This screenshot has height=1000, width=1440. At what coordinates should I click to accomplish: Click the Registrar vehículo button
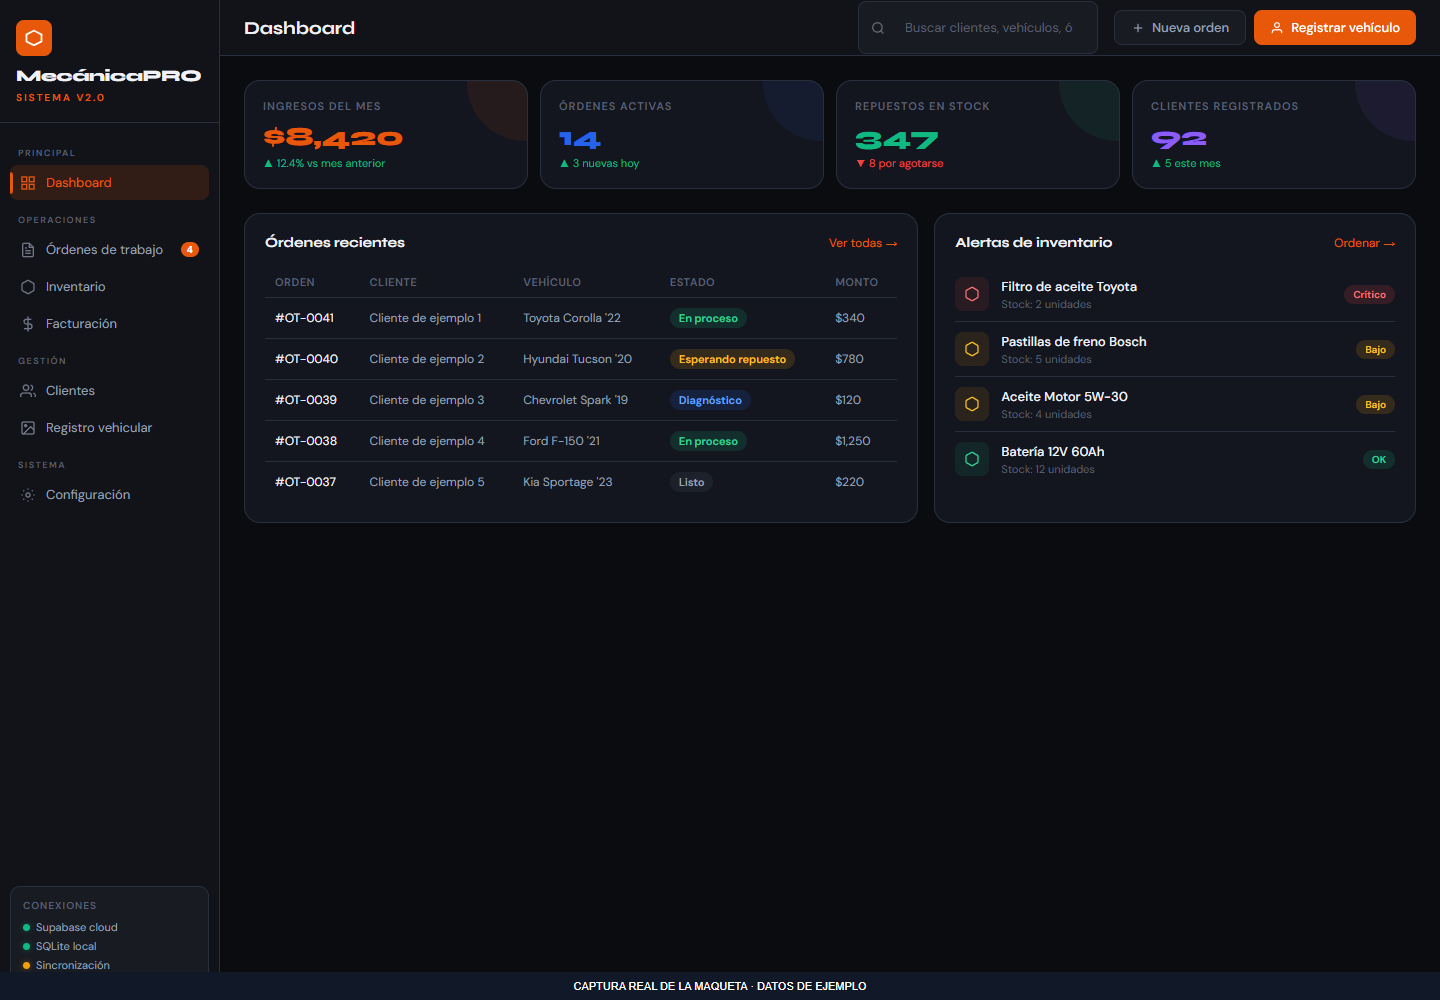[x=1335, y=28]
